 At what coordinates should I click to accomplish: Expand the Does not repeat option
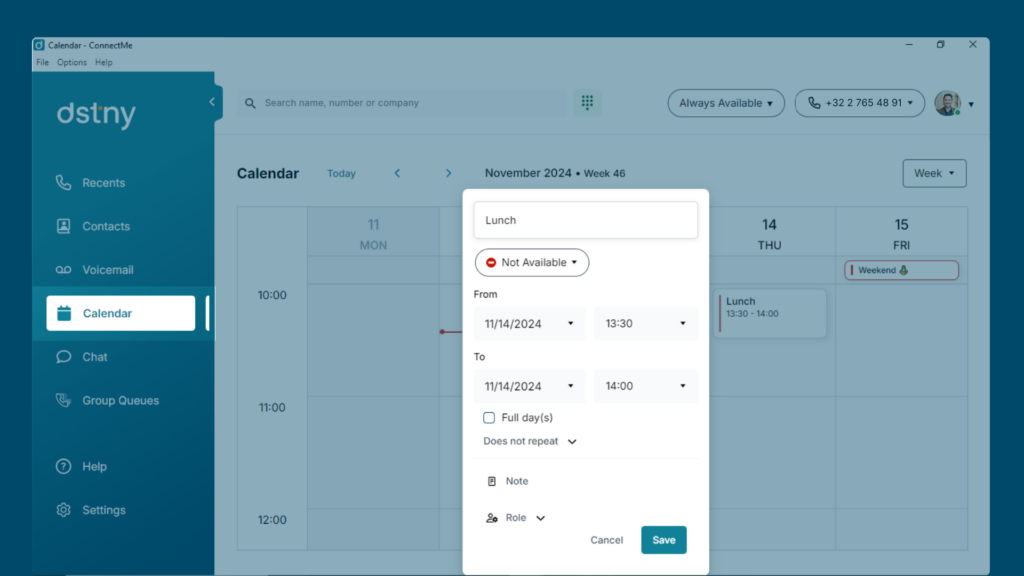point(530,441)
